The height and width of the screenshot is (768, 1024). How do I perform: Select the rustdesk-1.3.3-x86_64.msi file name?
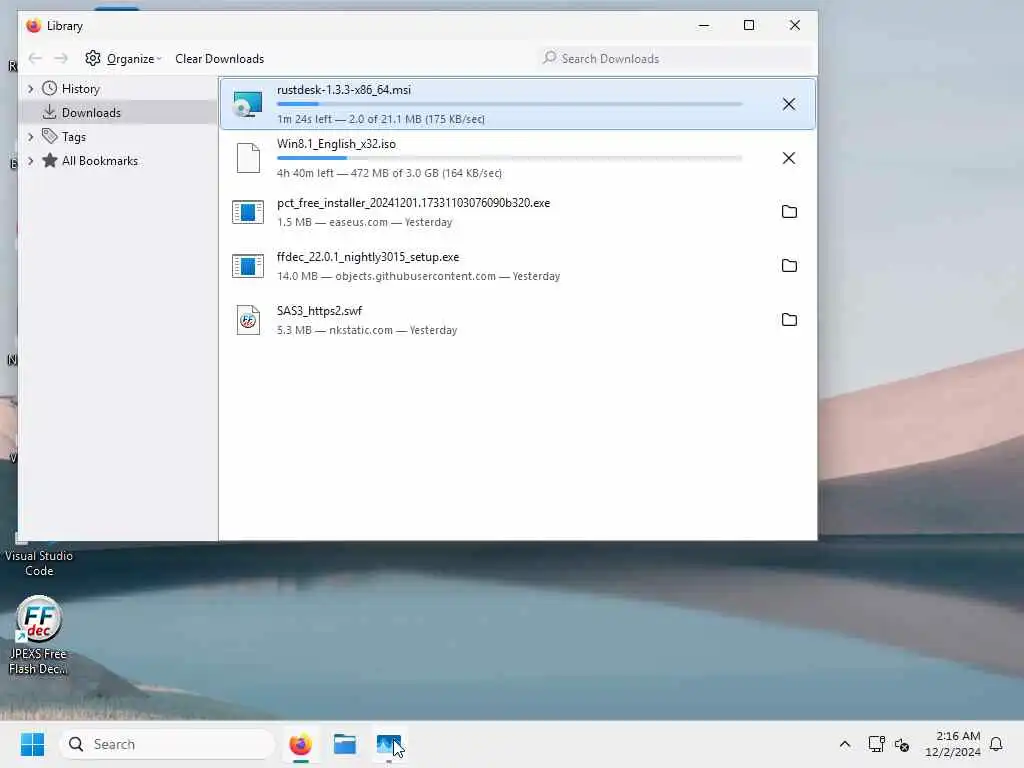point(344,90)
